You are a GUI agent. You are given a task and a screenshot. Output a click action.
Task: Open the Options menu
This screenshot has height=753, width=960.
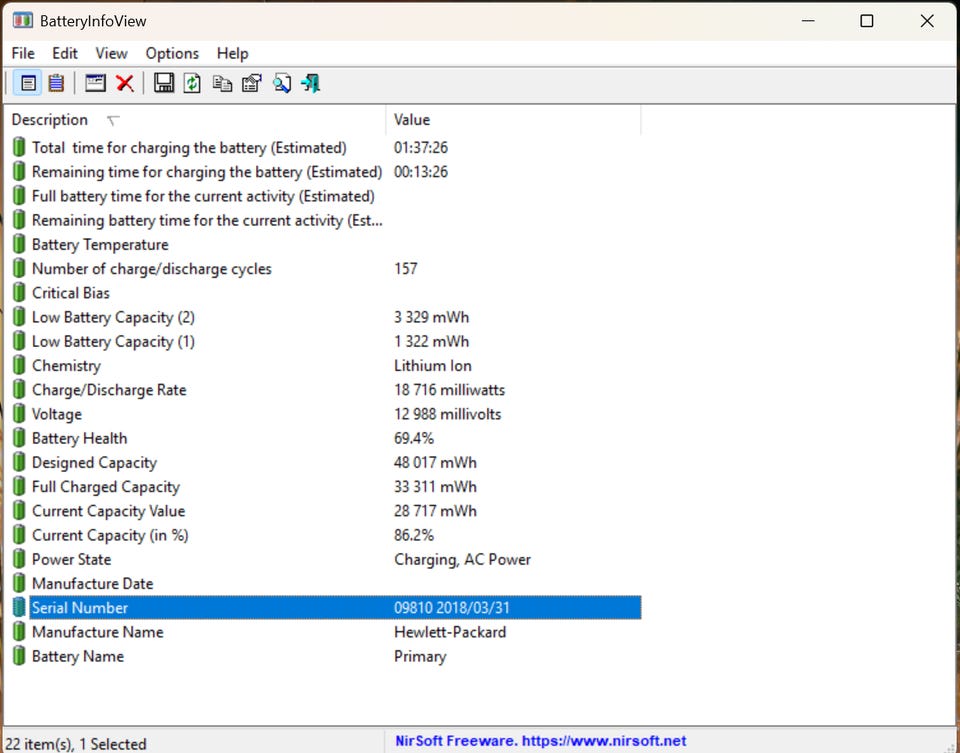tap(172, 53)
